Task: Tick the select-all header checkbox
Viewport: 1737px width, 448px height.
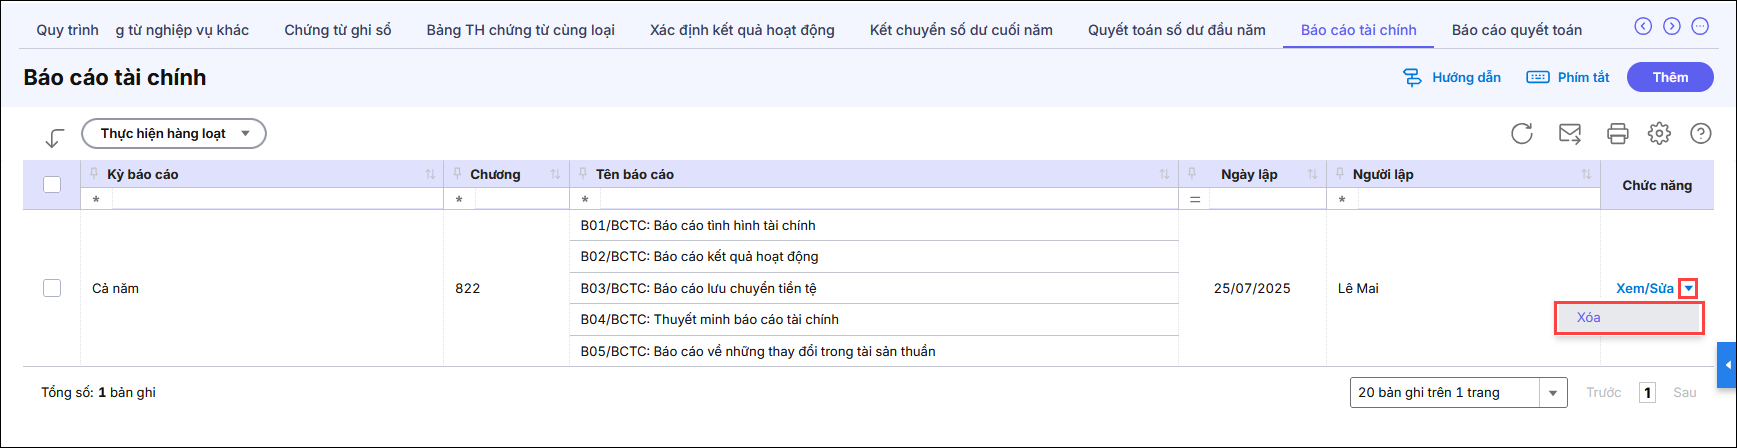Action: tap(52, 184)
